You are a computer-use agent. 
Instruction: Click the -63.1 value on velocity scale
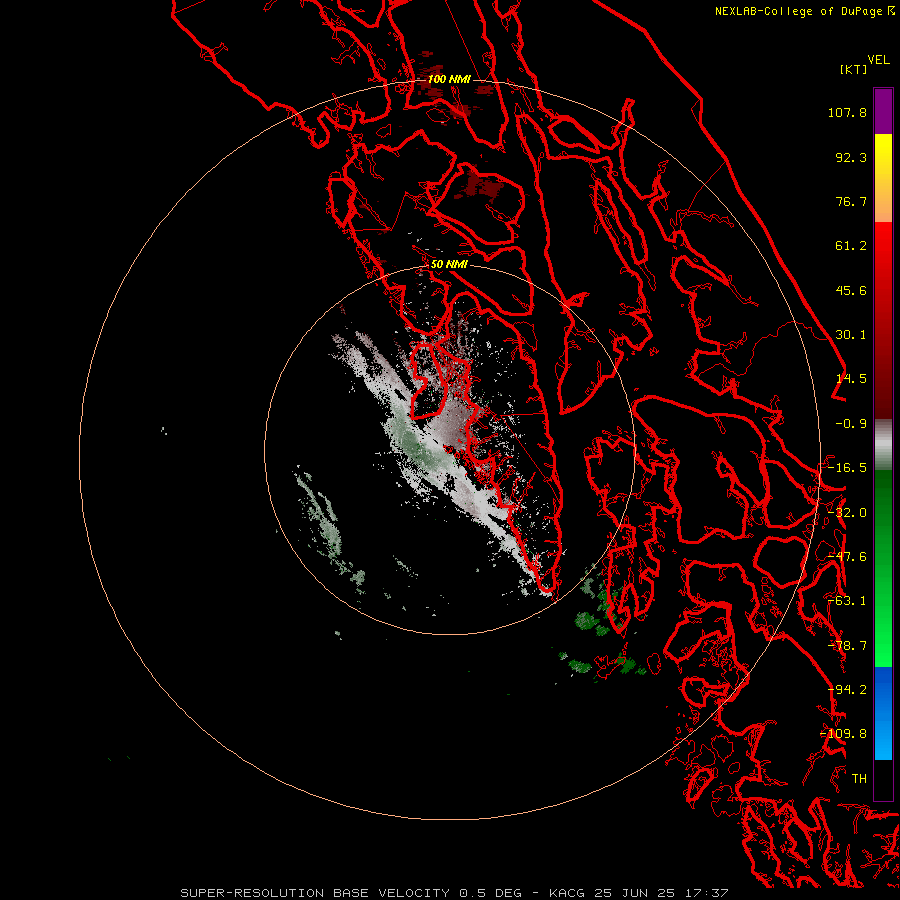point(847,601)
